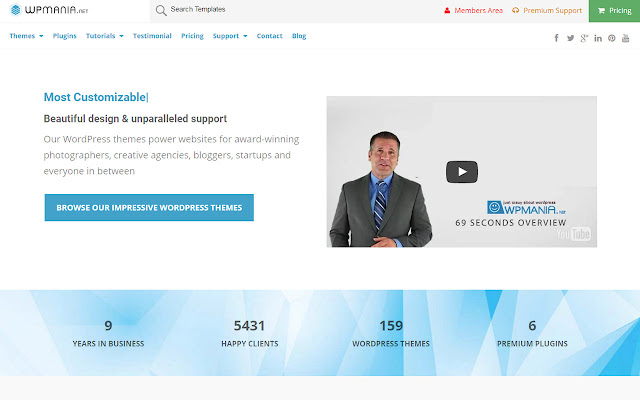The width and height of the screenshot is (640, 400).
Task: Click the green Pricing button
Action: (x=614, y=11)
